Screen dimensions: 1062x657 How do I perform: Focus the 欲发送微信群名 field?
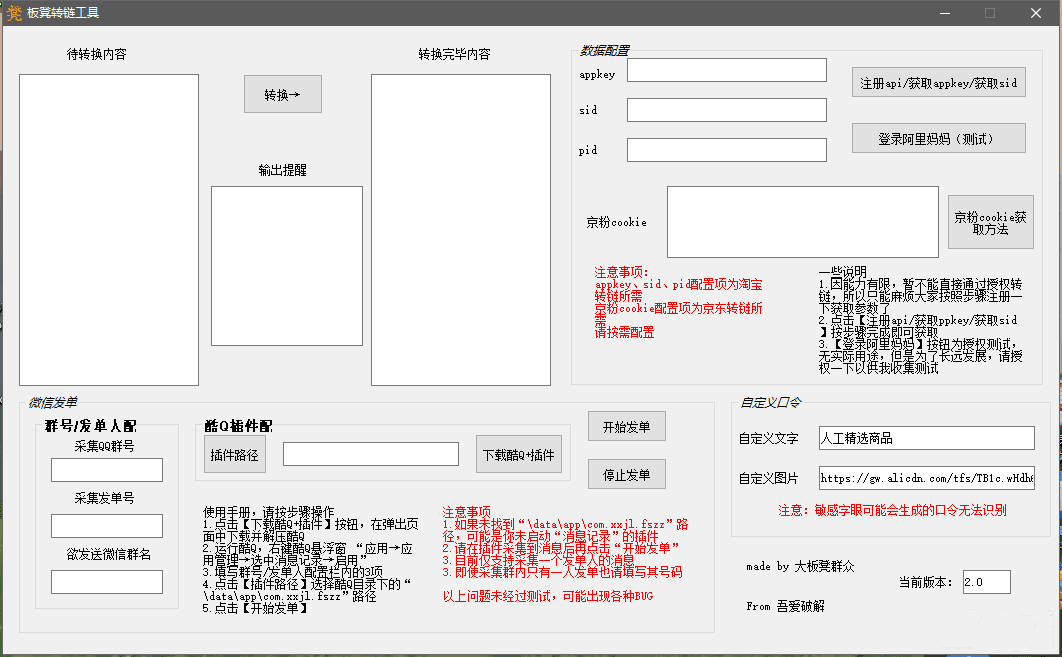tap(107, 582)
